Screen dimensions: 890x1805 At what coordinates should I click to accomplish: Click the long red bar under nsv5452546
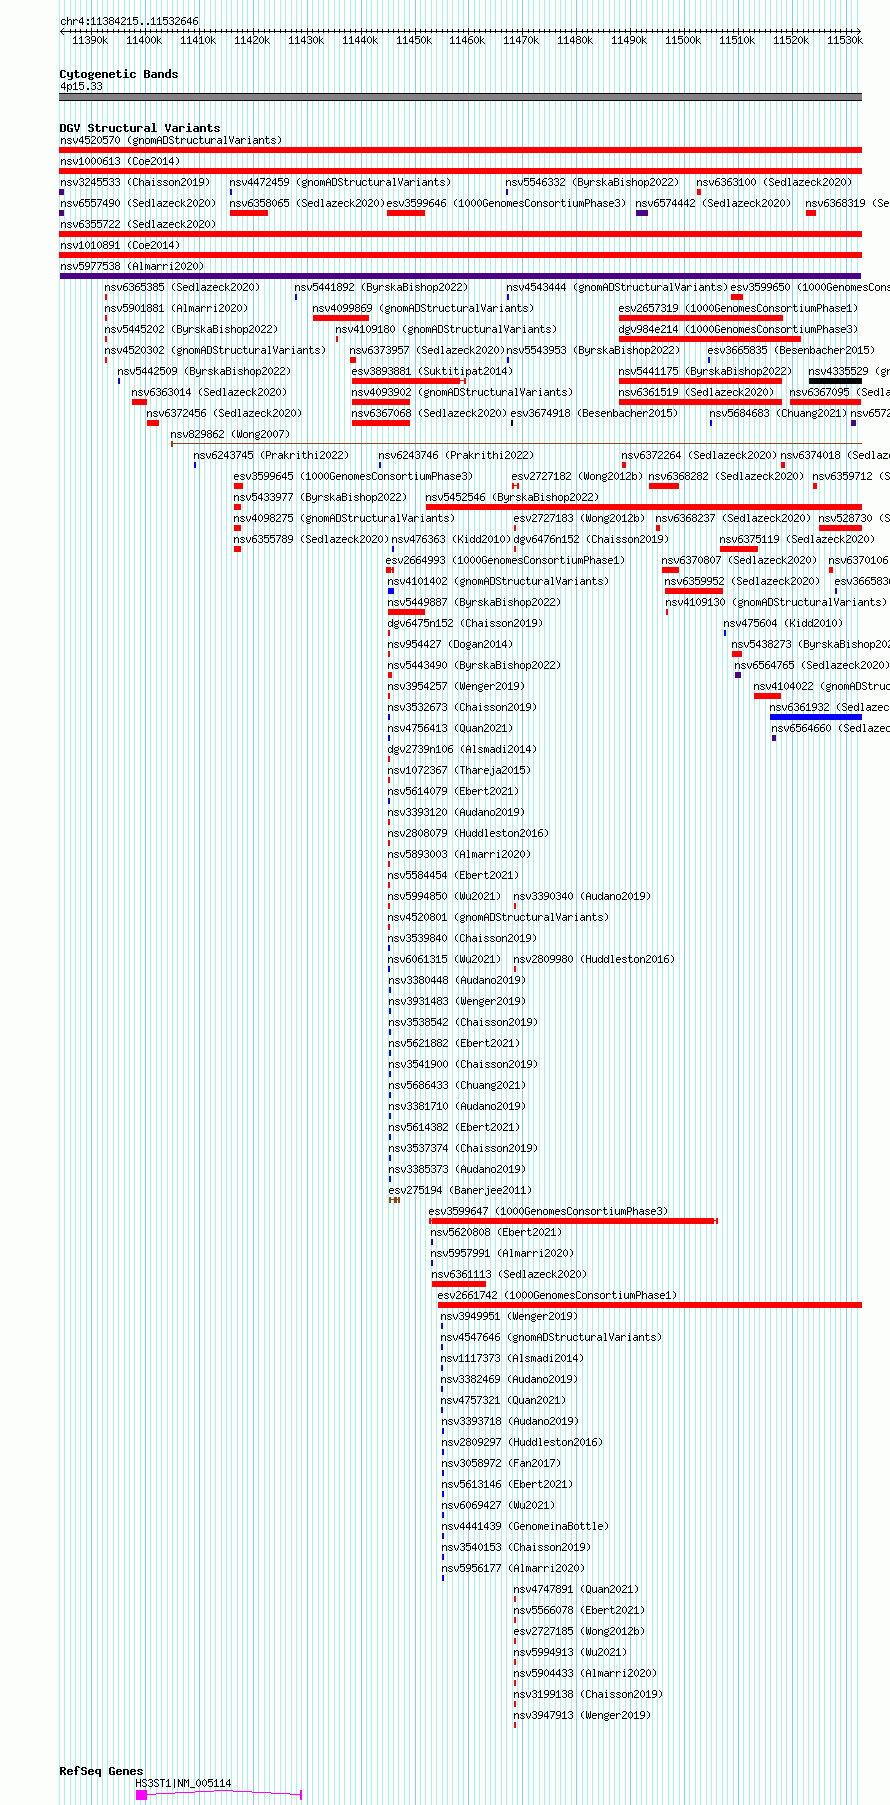pyautogui.click(x=644, y=507)
